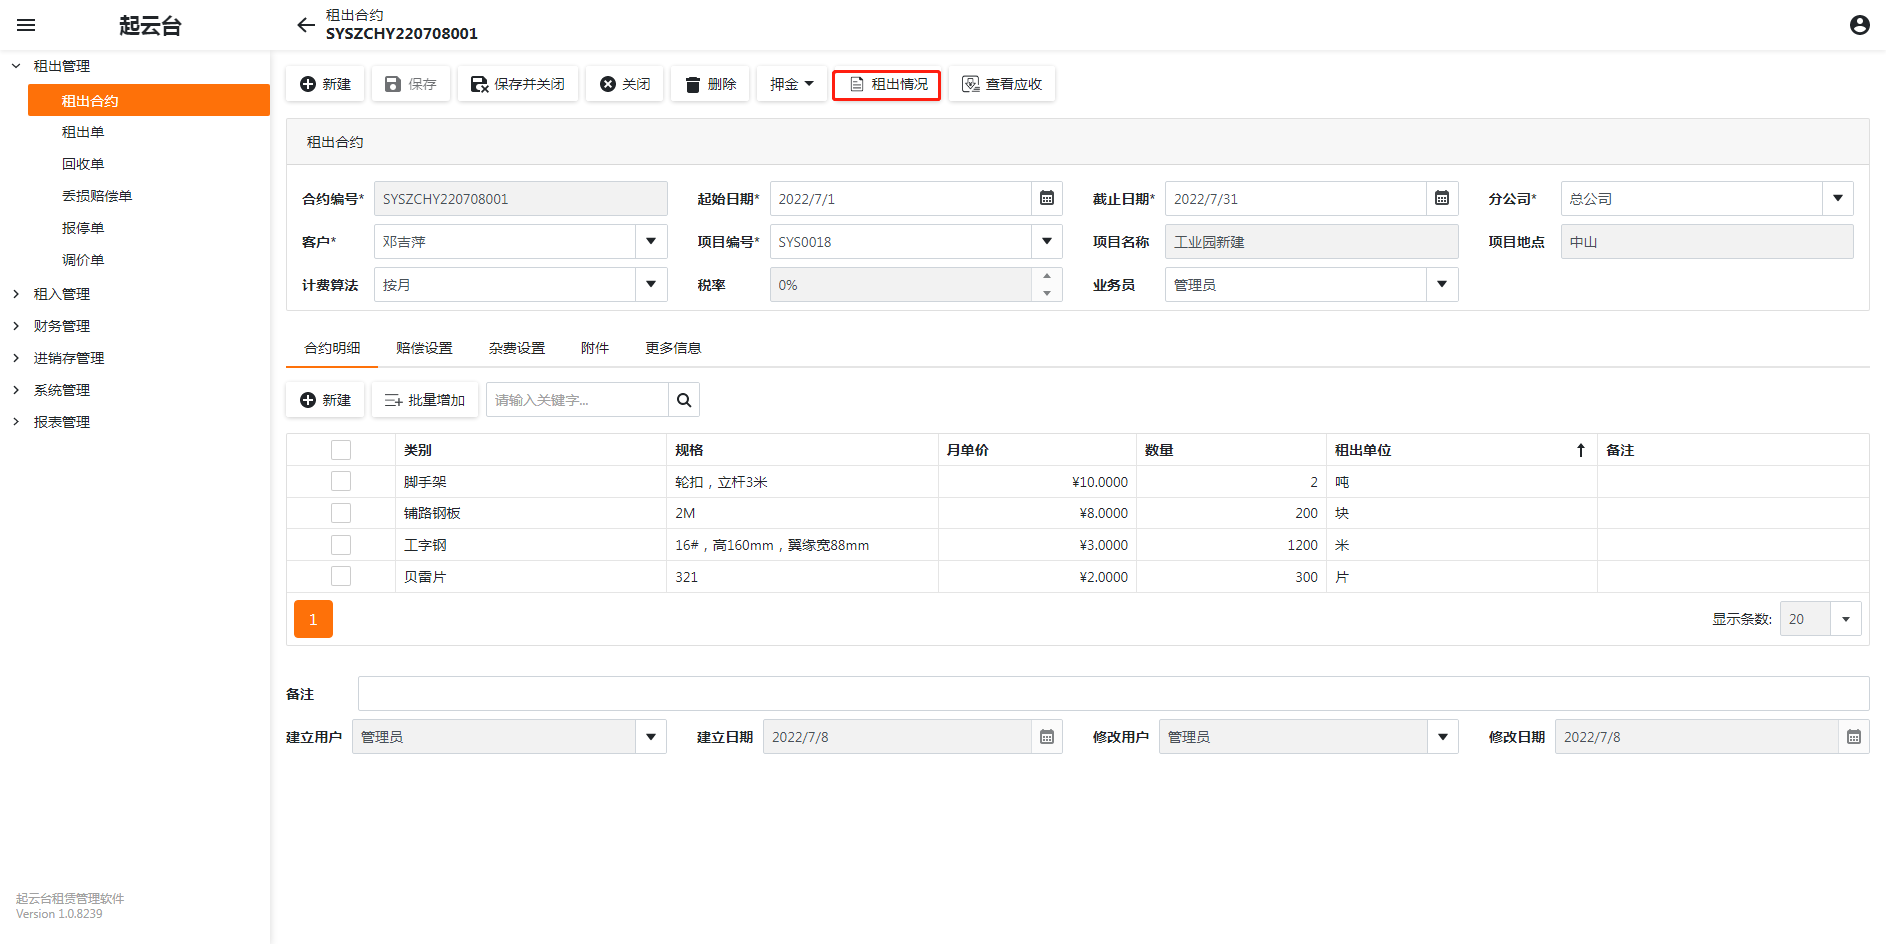Click the 规格 column header
The image size is (1886, 944).
tap(802, 450)
